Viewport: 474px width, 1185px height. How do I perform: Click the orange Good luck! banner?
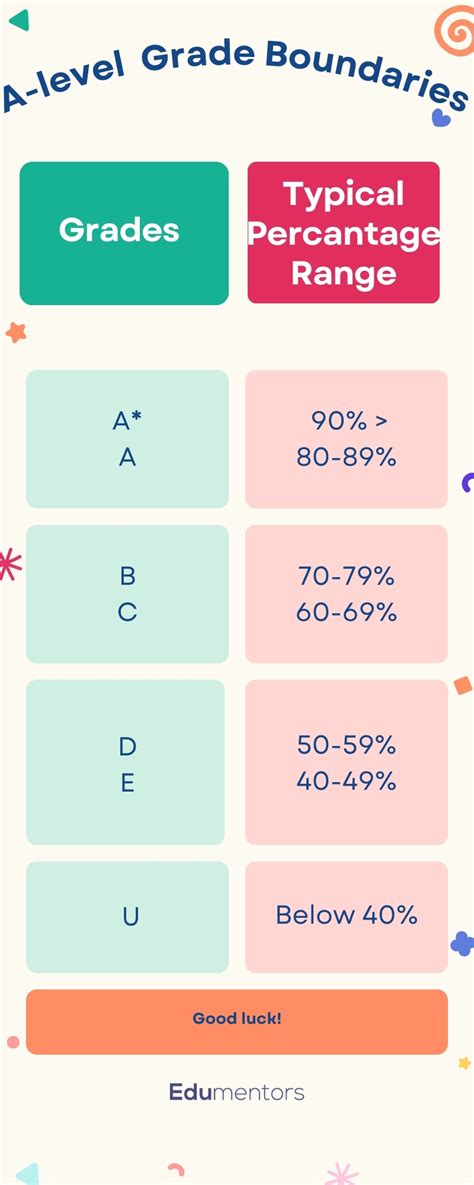[237, 1022]
